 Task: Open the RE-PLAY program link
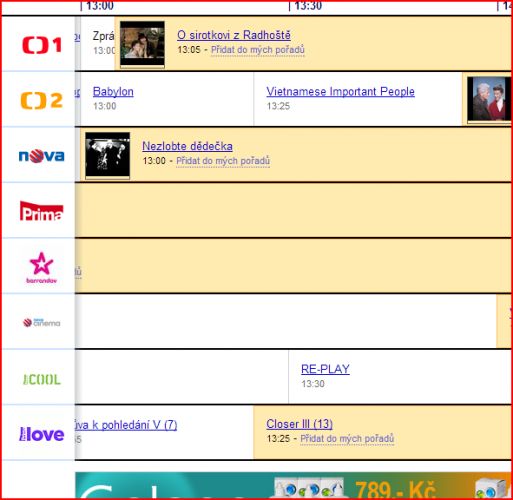(x=325, y=369)
